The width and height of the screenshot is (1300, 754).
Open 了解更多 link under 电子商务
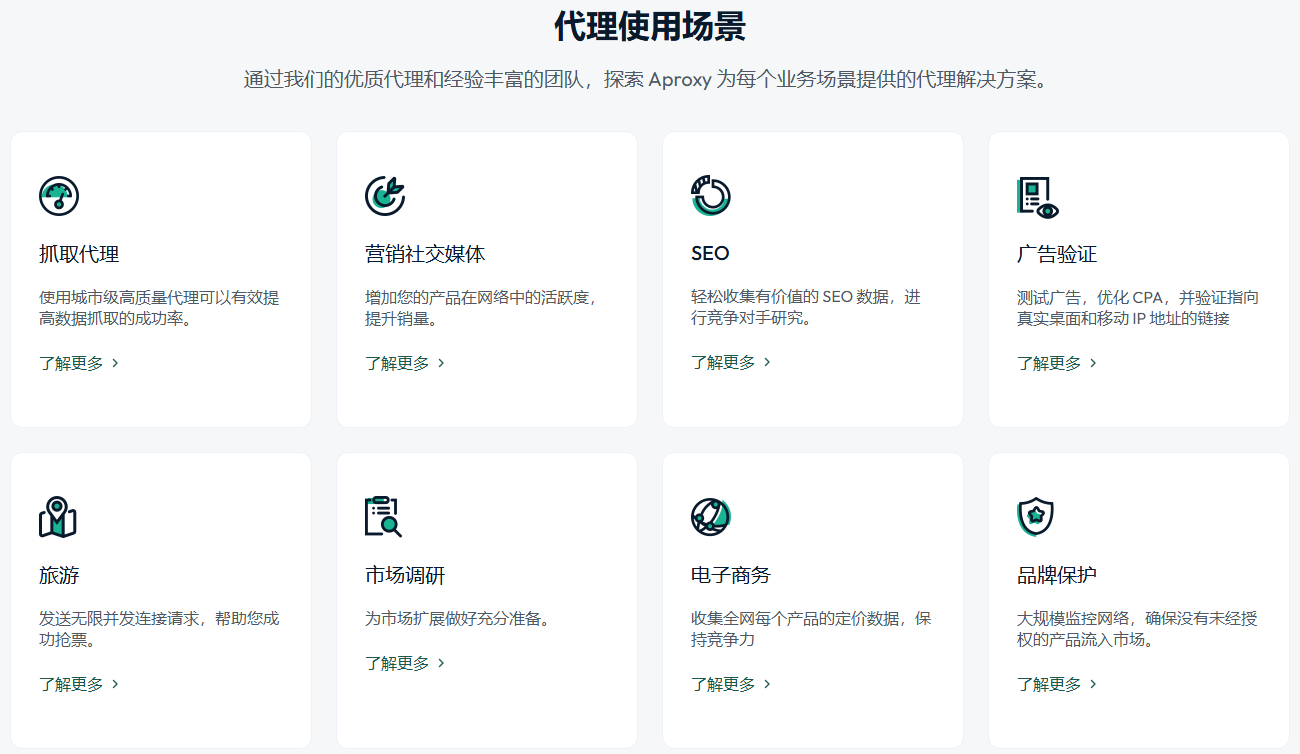pos(731,684)
